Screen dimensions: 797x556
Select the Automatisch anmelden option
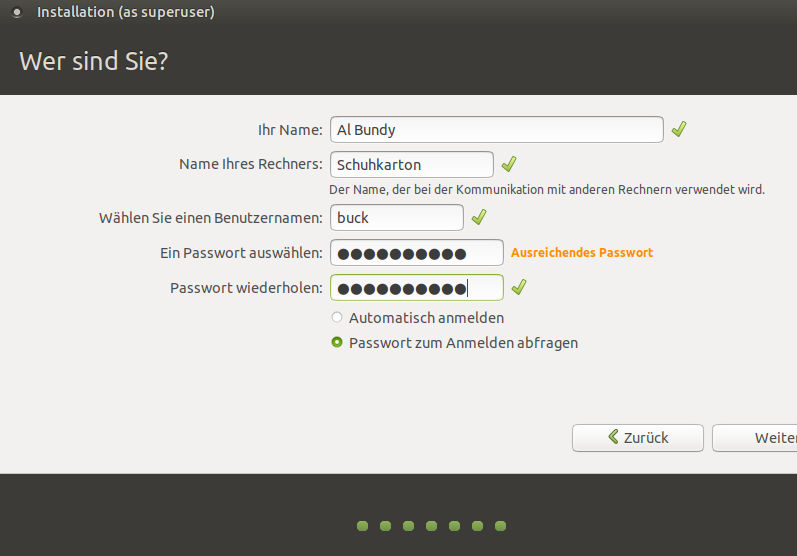click(x=337, y=318)
